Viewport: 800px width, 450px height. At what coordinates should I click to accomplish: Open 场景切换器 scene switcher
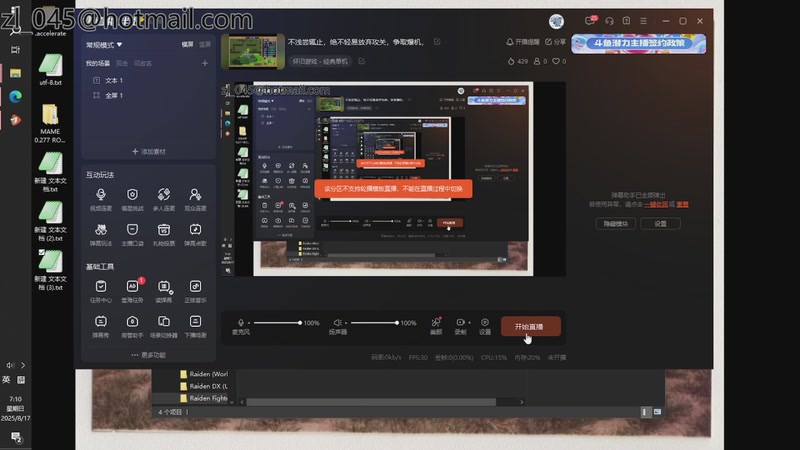point(164,326)
